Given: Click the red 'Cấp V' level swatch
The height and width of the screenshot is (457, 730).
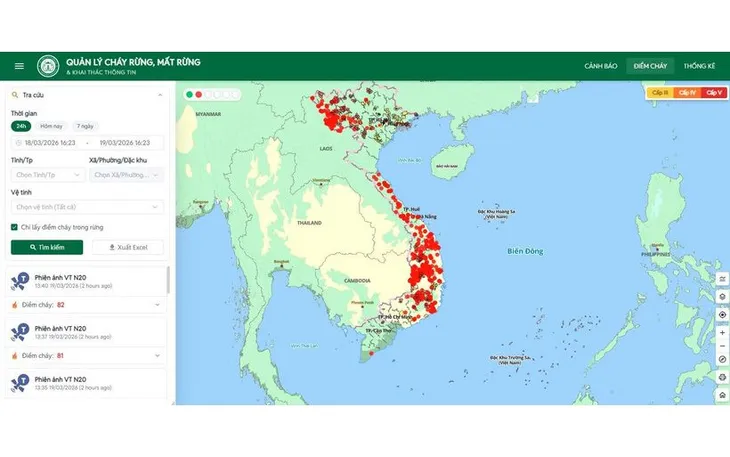Looking at the screenshot, I should (x=713, y=93).
